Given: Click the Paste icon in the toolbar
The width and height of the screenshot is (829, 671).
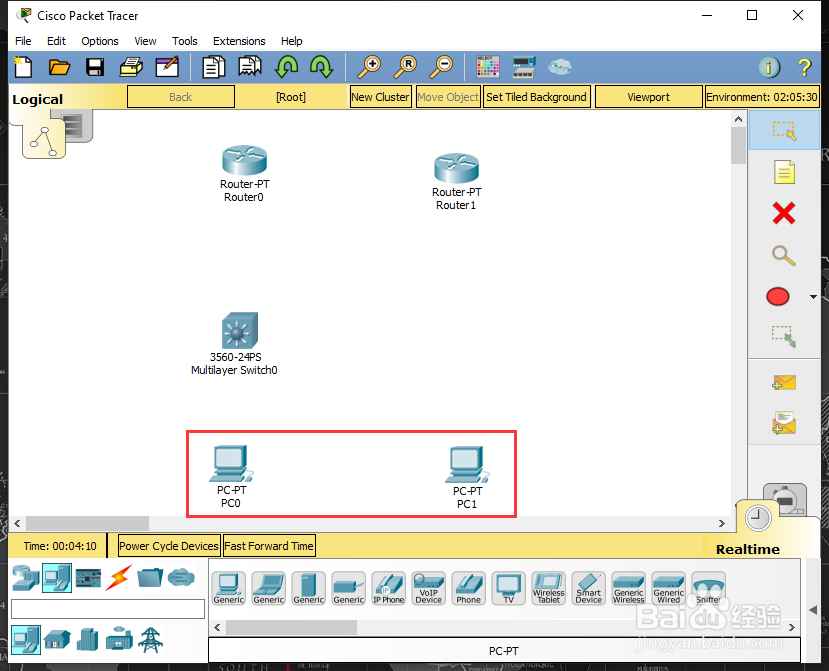Looking at the screenshot, I should pos(250,67).
